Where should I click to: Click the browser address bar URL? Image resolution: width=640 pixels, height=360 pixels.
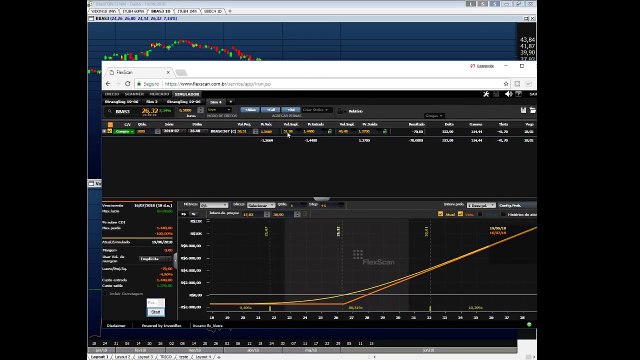click(218, 84)
